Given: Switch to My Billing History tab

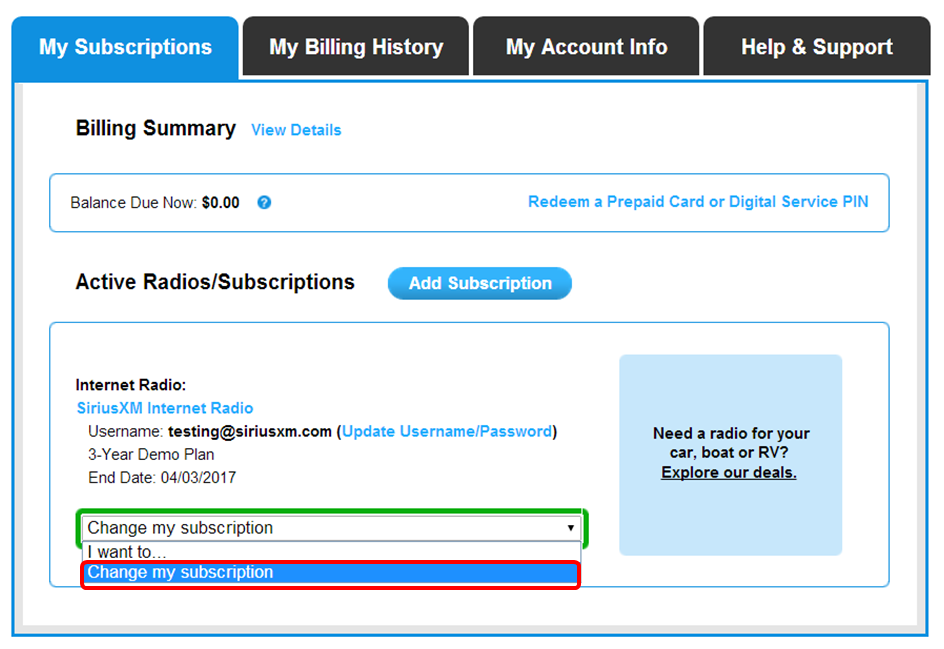Looking at the screenshot, I should pyautogui.click(x=356, y=47).
